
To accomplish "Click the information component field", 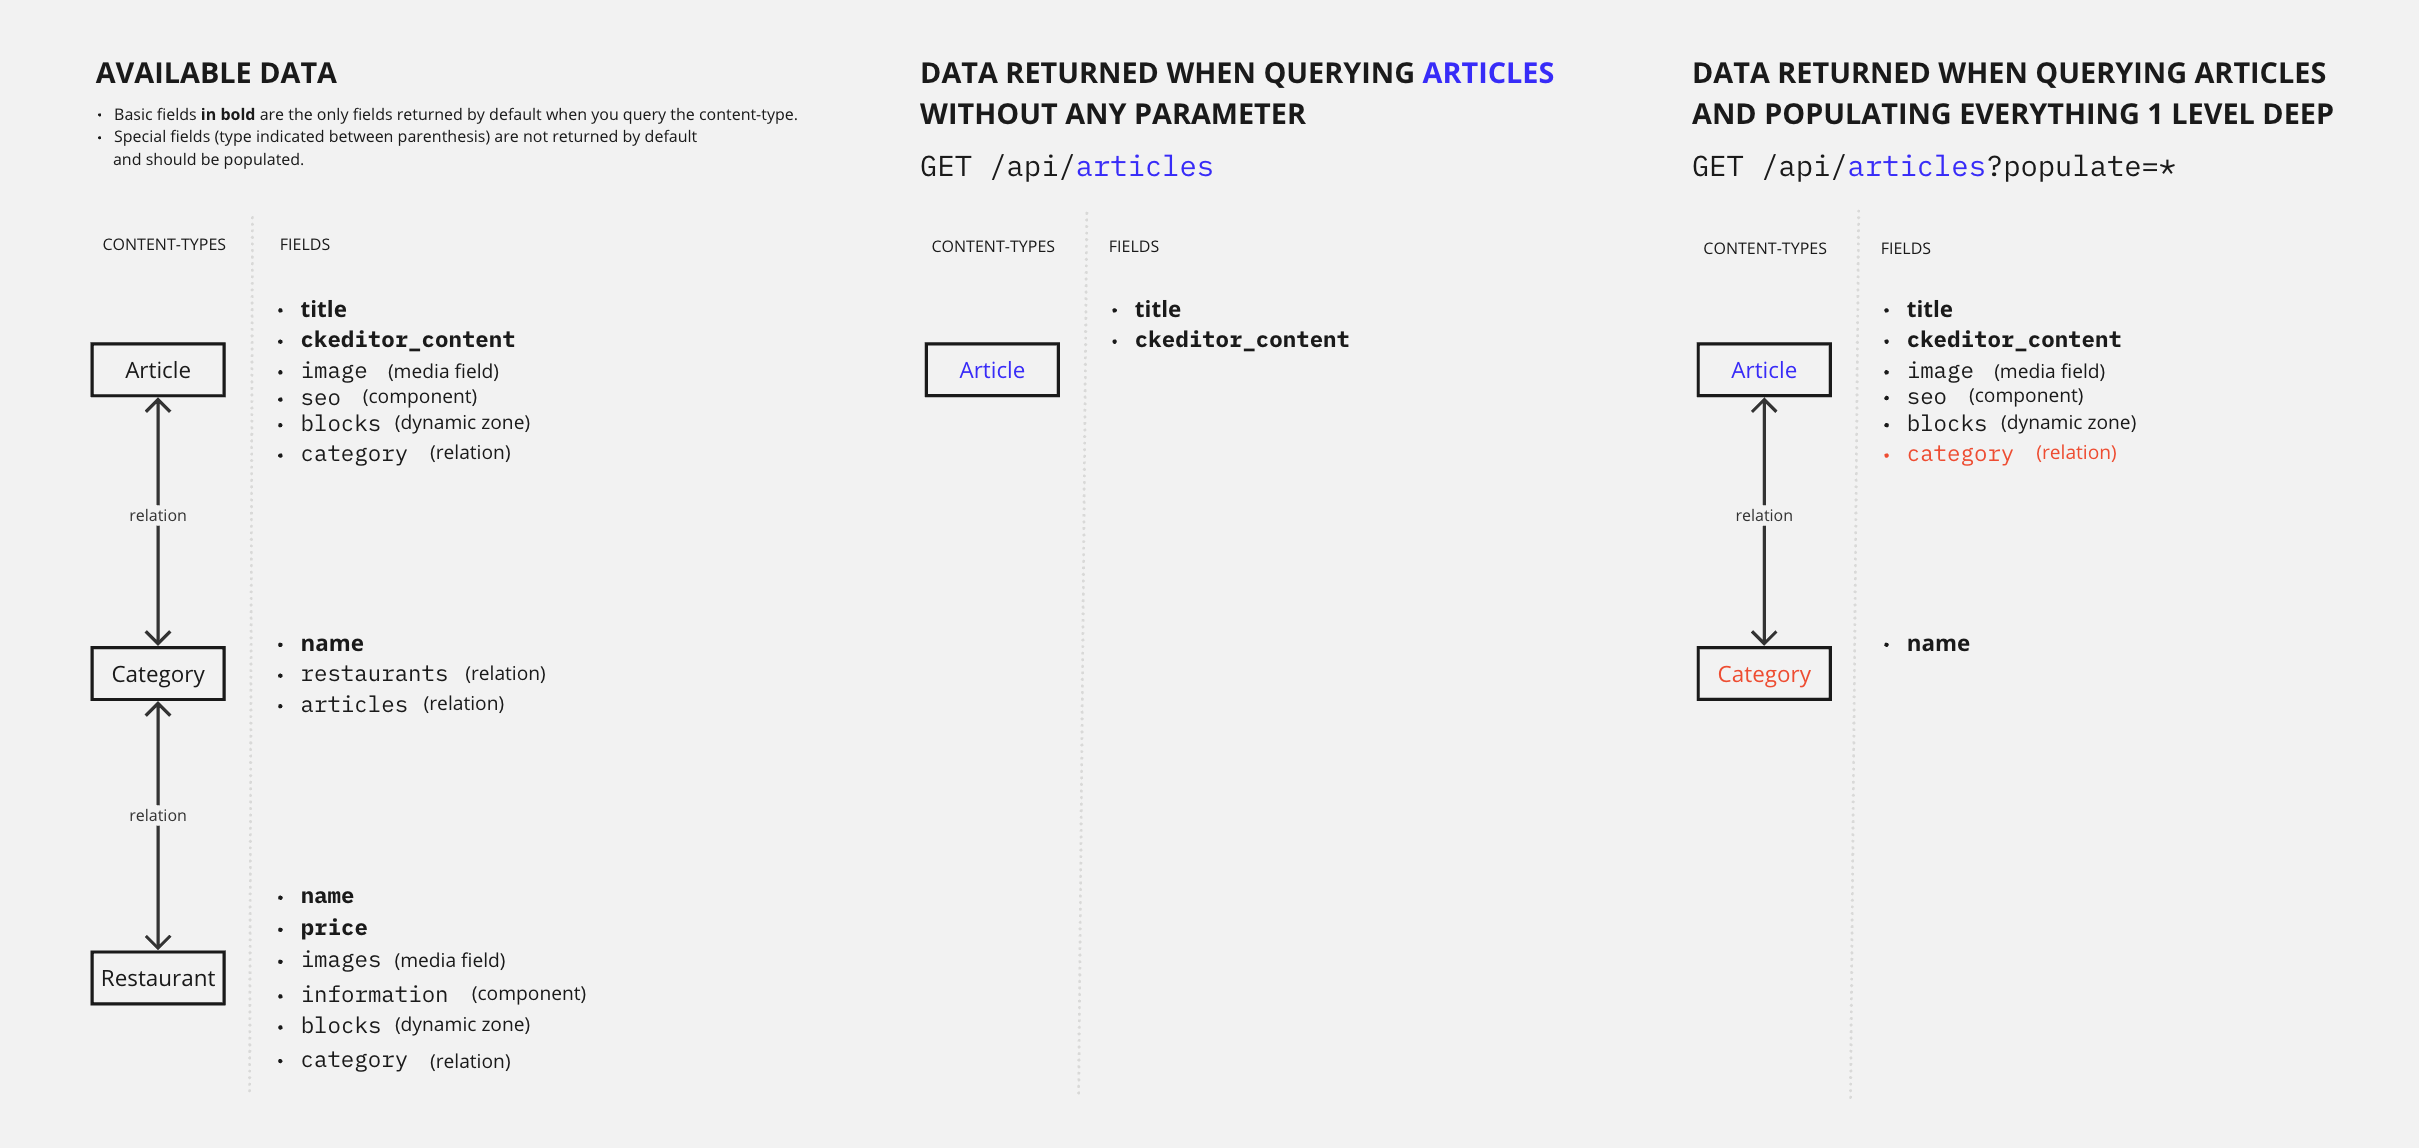I will tap(374, 994).
